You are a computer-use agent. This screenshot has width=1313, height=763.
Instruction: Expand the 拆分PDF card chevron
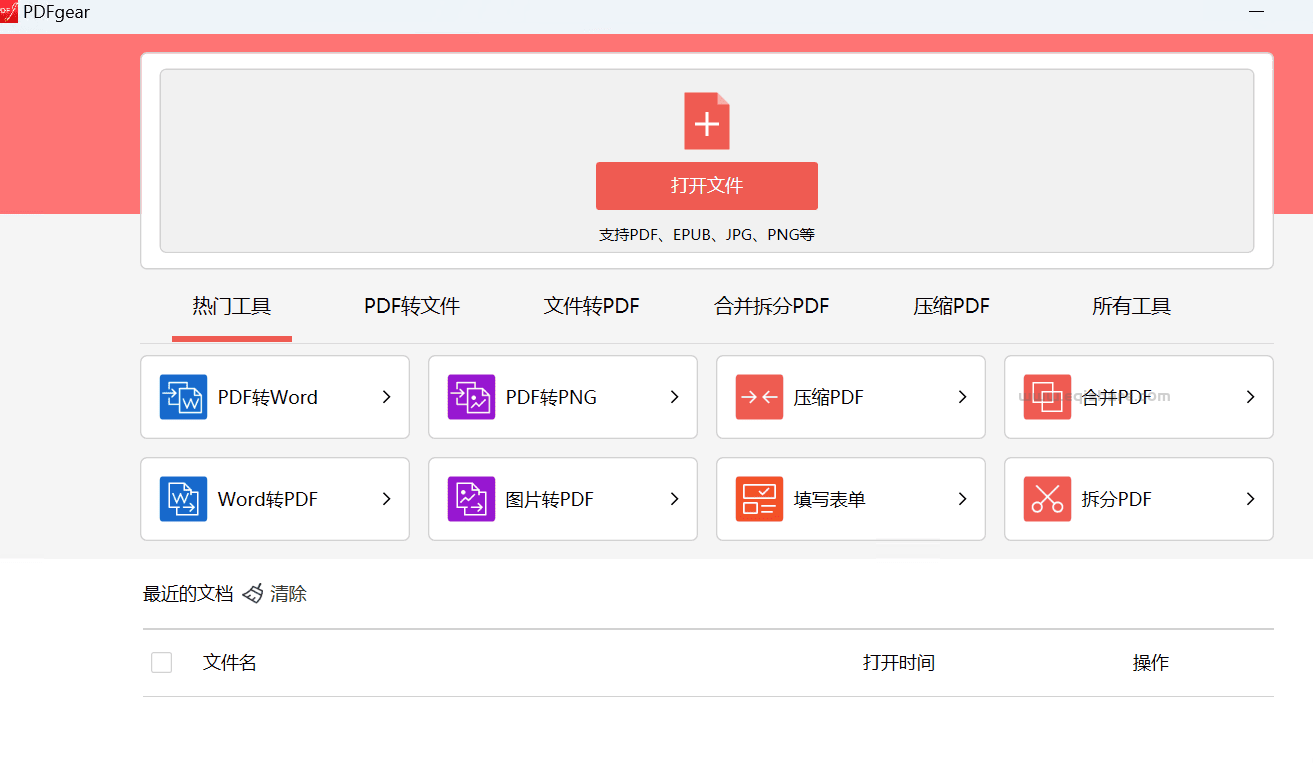(1250, 499)
